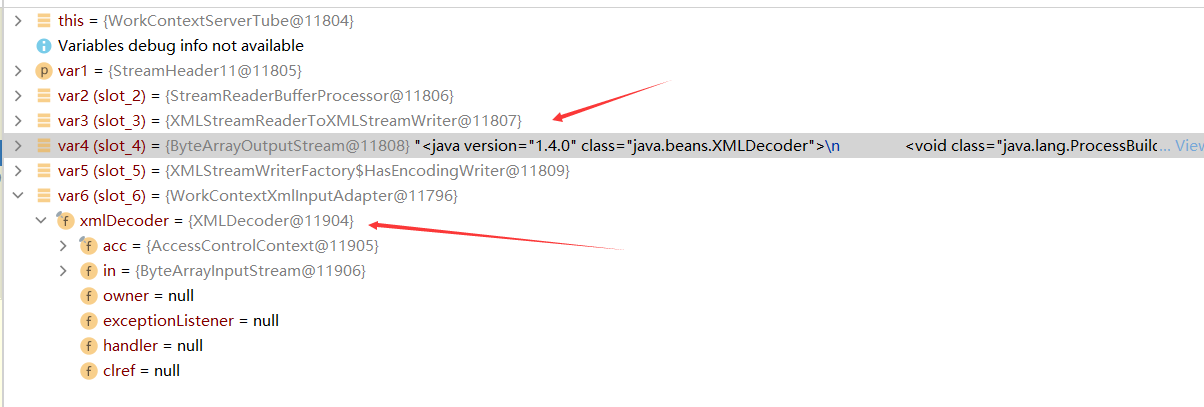Viewport: 1204px width, 407px height.
Task: Click the field icon beside exceptionListener
Action: click(88, 320)
